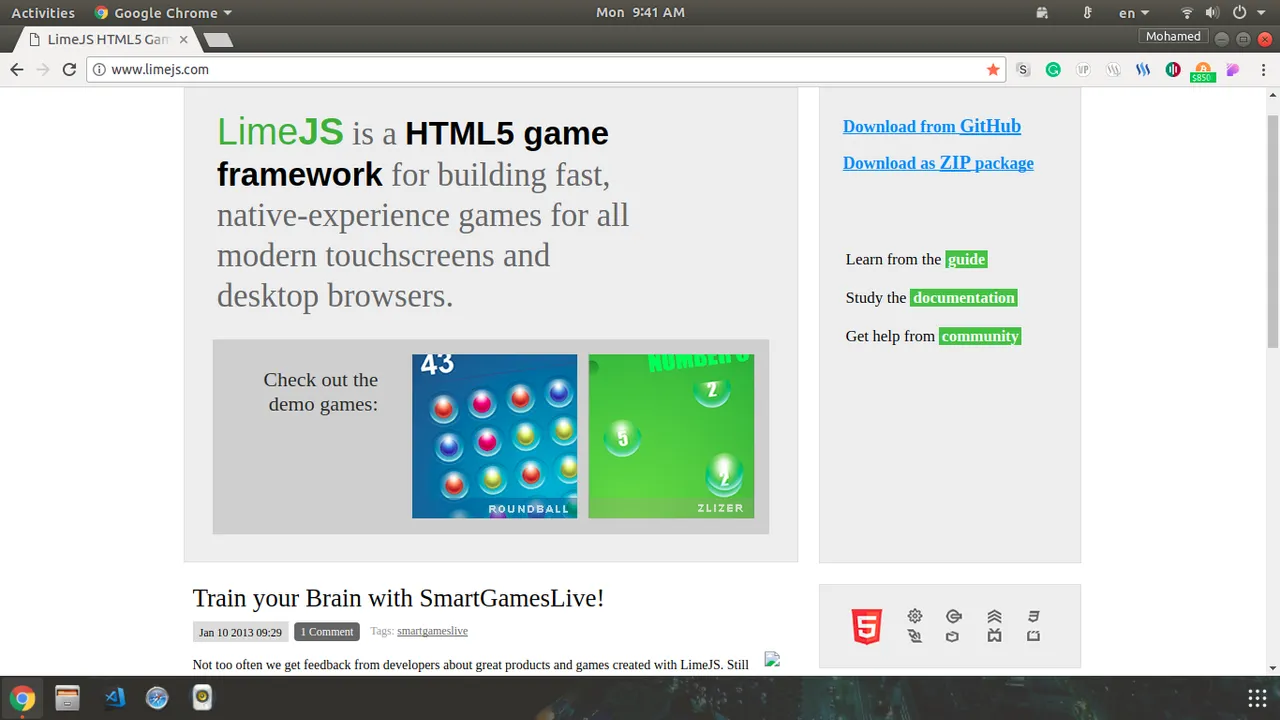Click the broken image beside post text
The height and width of the screenshot is (720, 1280).
point(772,659)
